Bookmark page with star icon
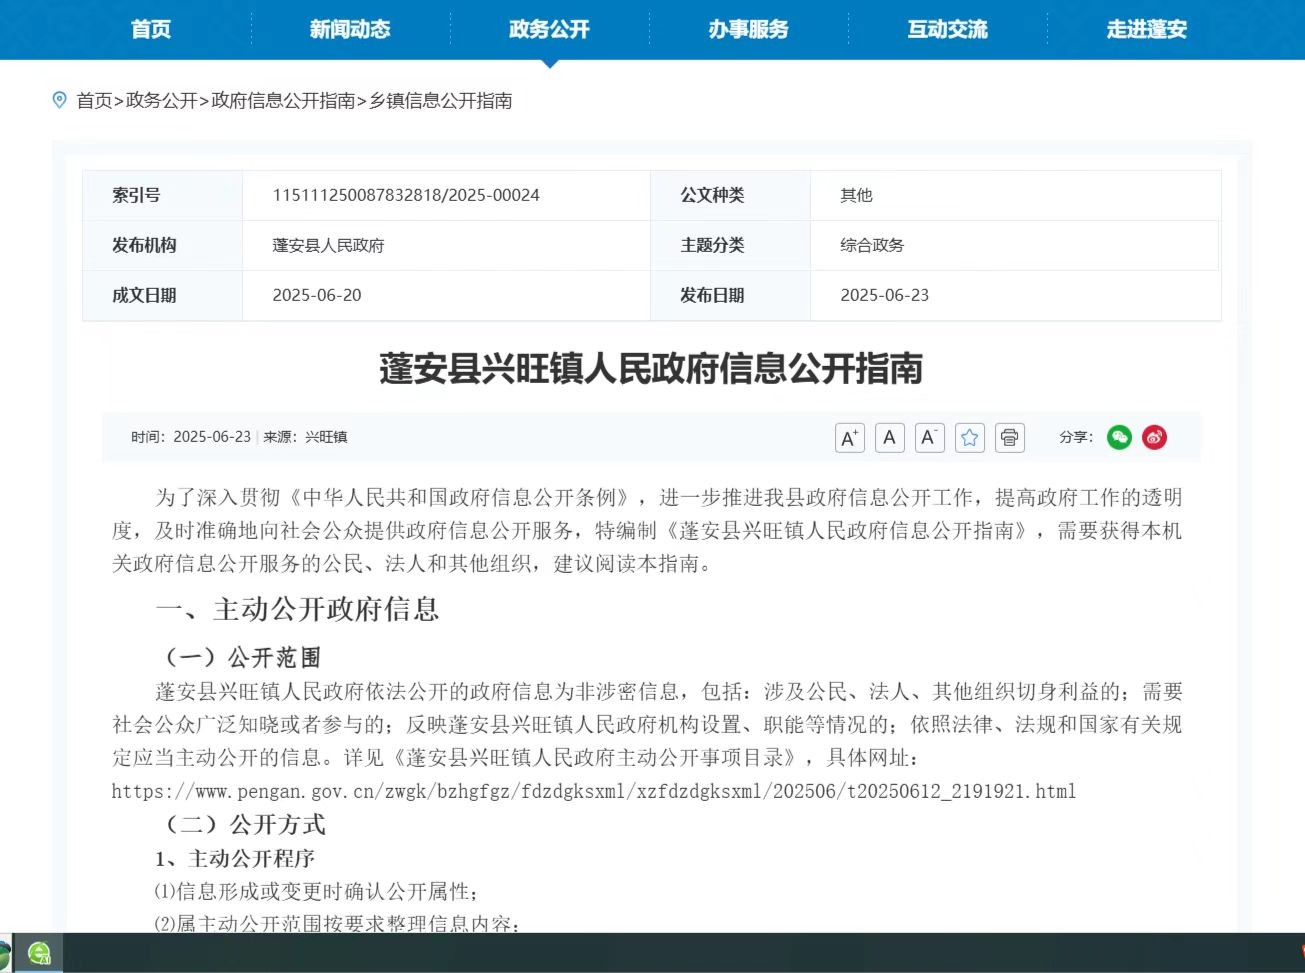Image resolution: width=1305 pixels, height=973 pixels. tap(969, 438)
